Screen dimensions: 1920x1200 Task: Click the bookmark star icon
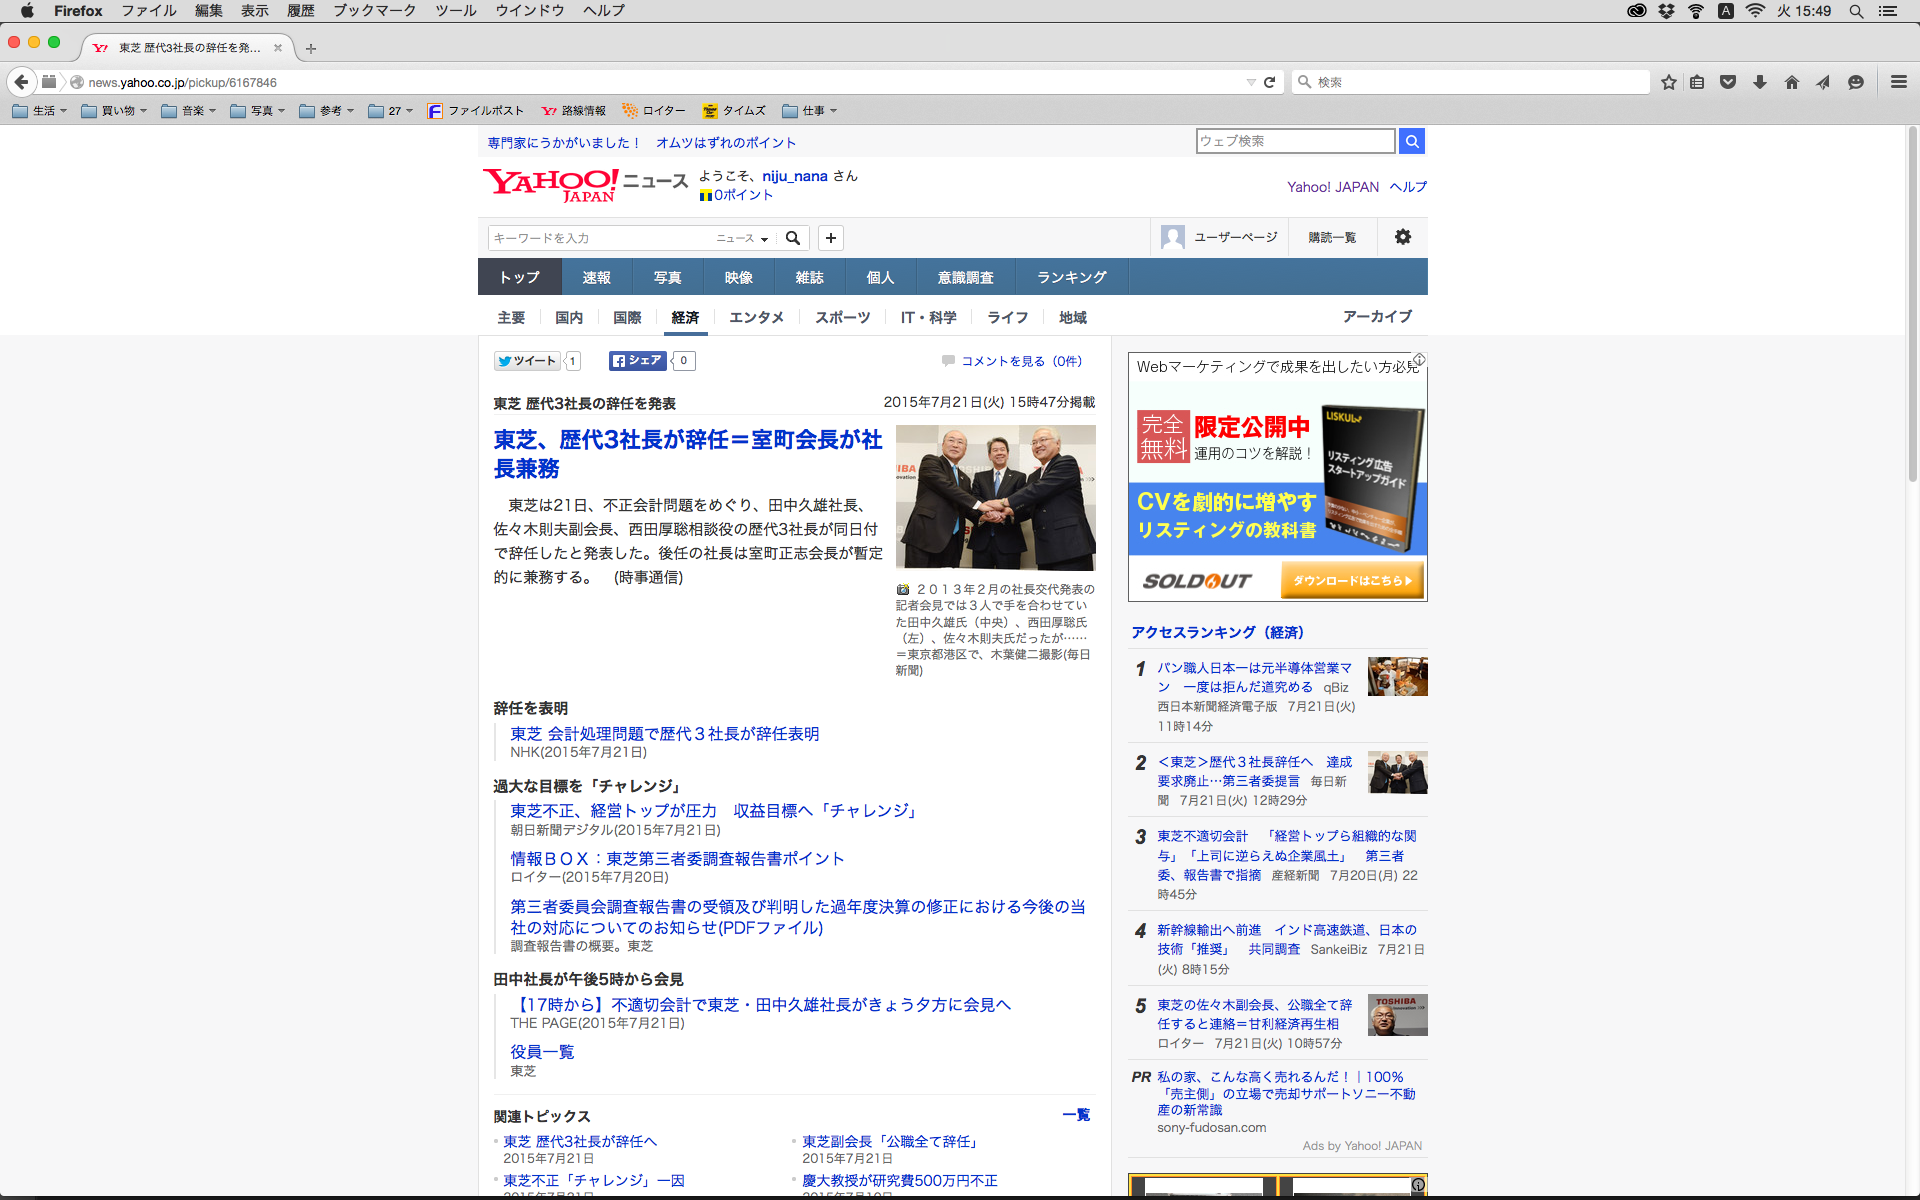[1668, 82]
